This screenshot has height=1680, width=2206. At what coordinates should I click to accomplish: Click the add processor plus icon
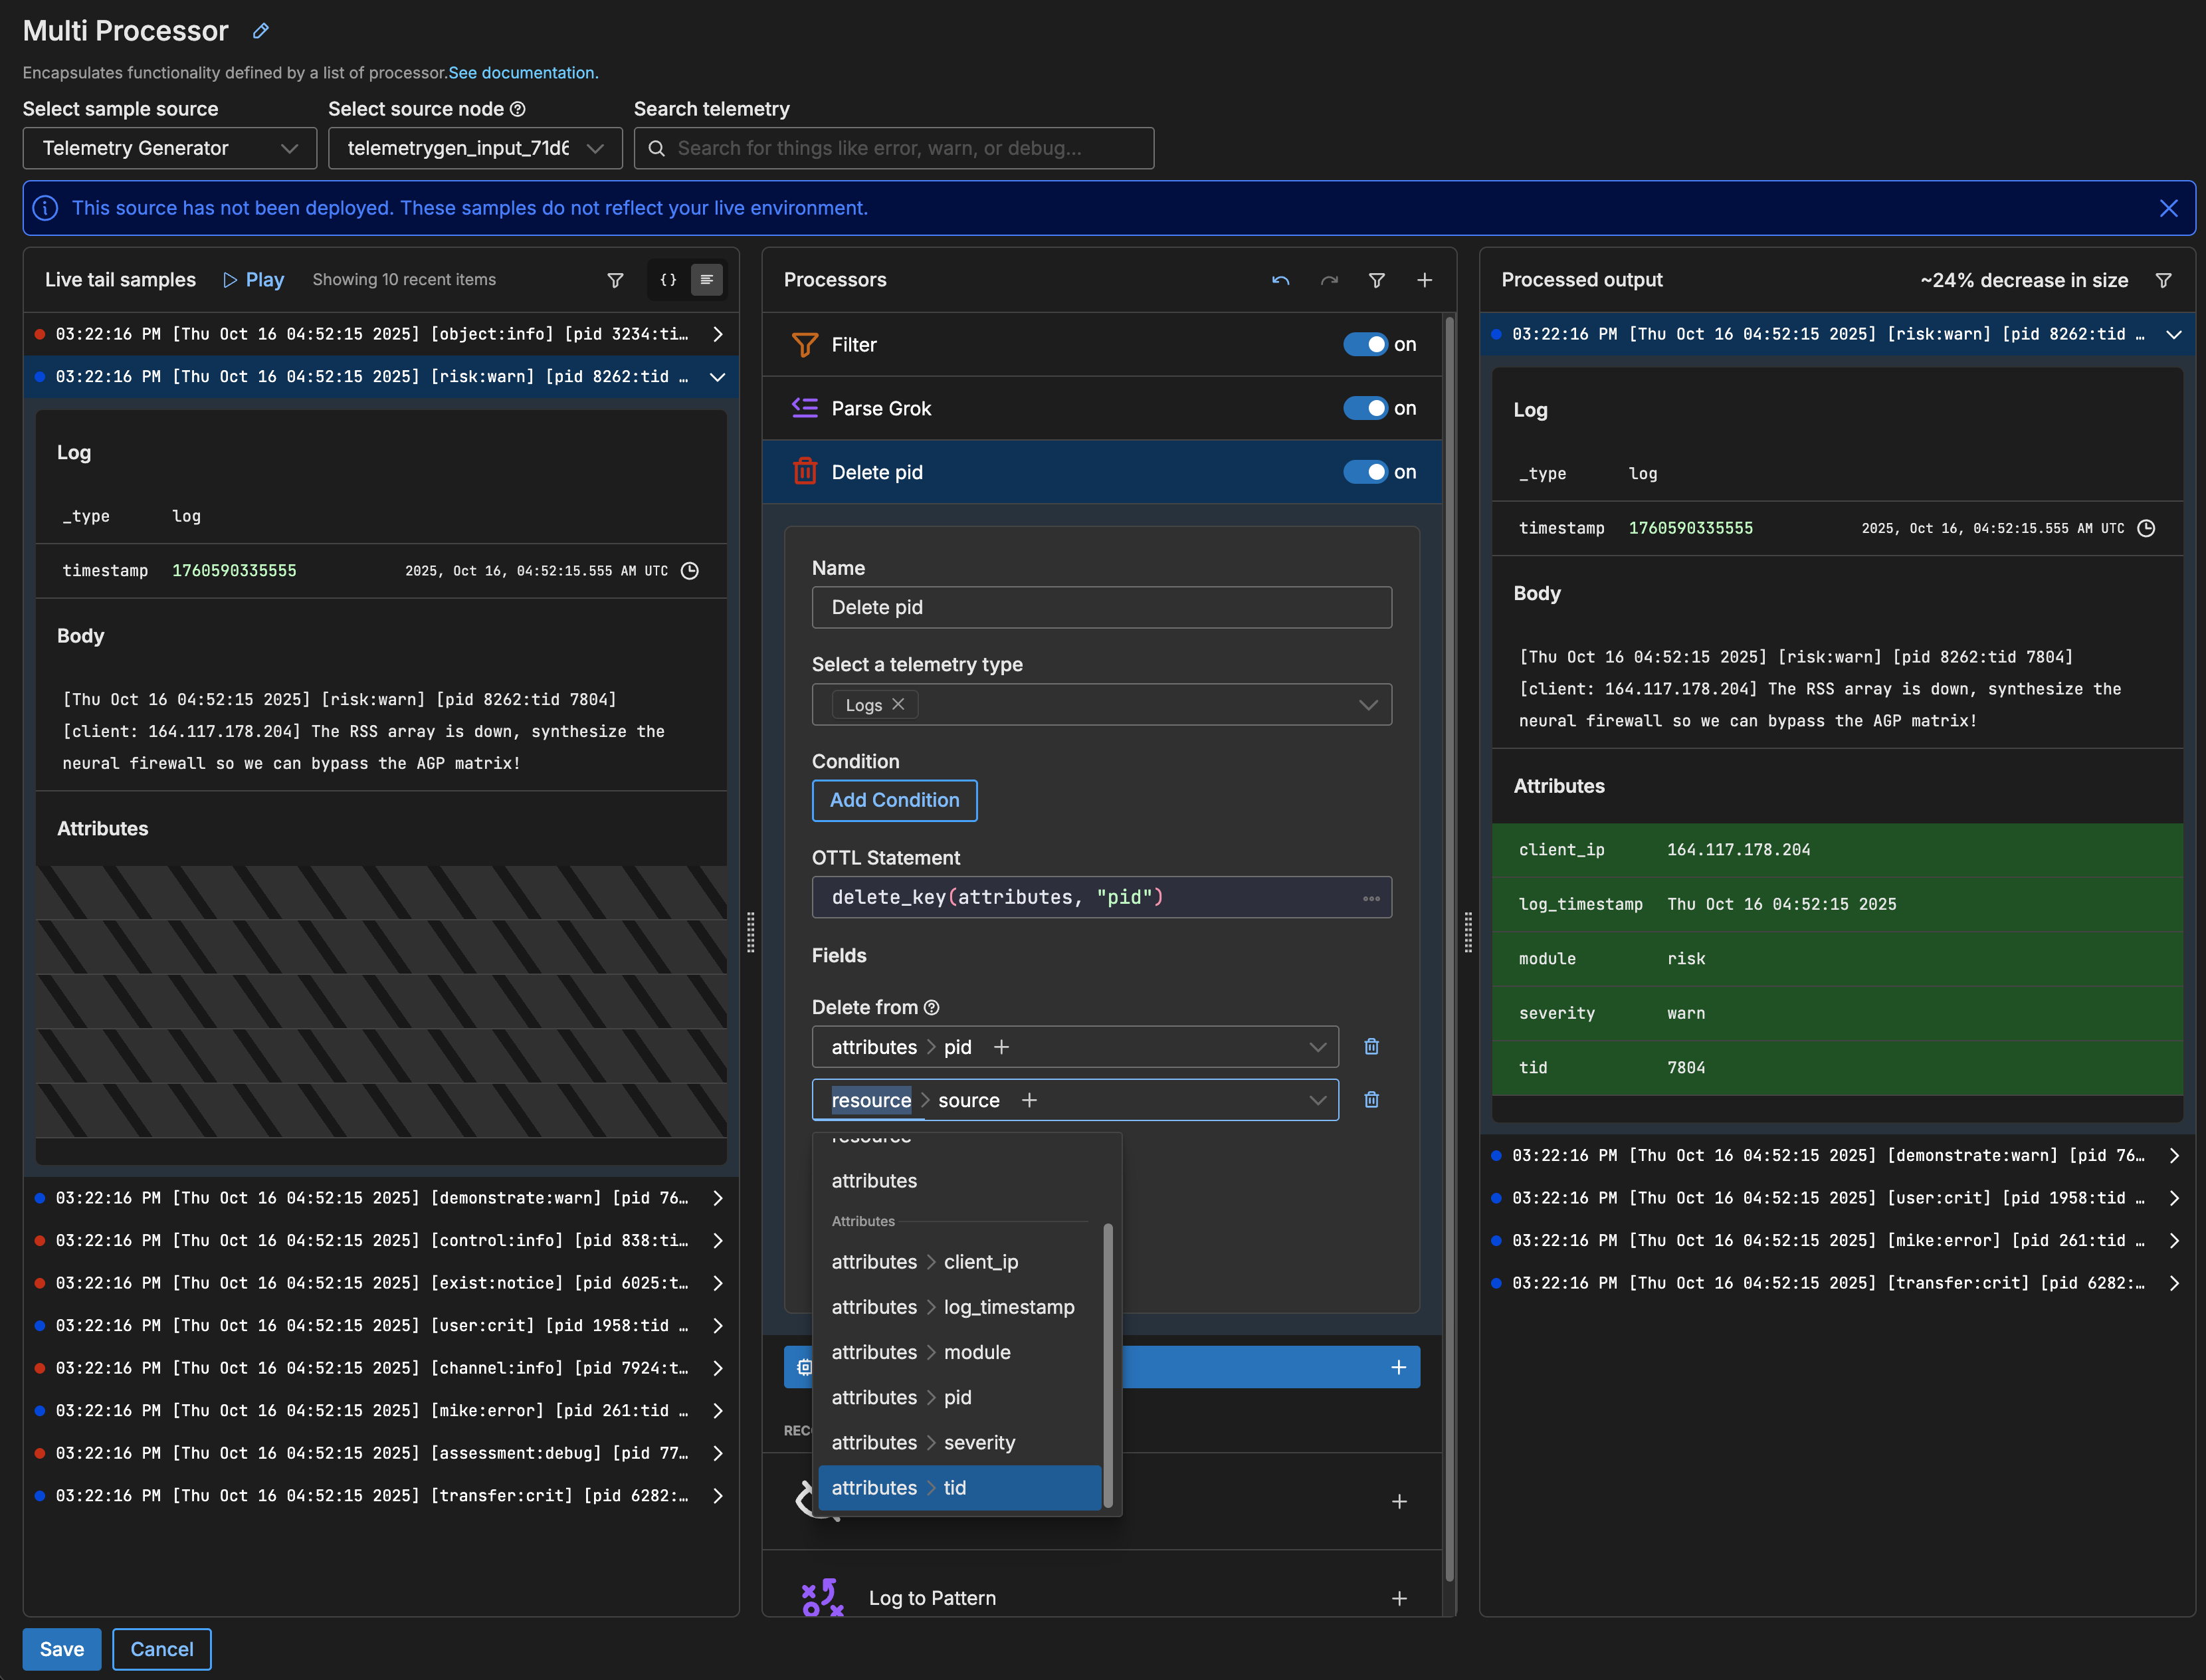point(1424,280)
